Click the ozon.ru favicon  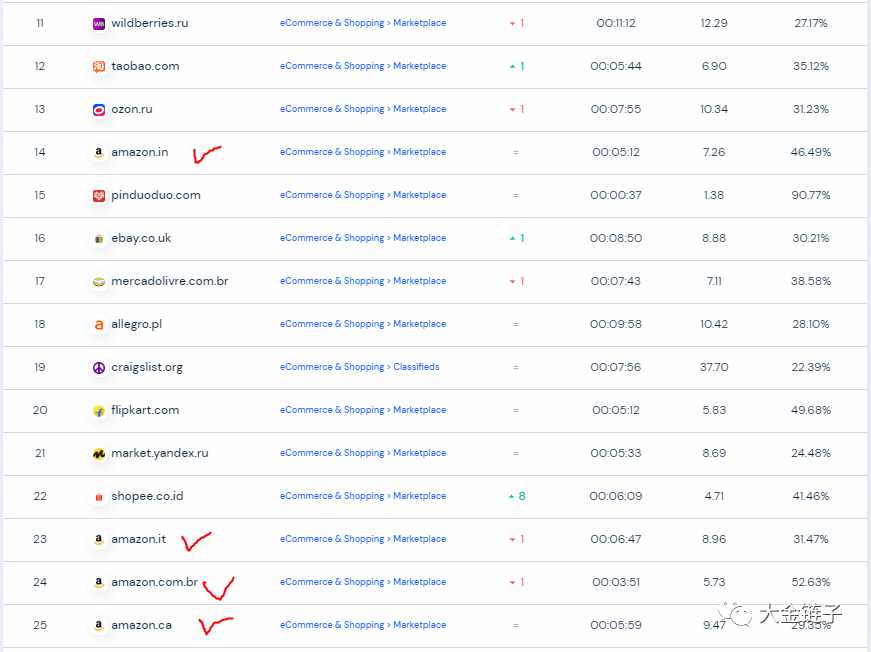[99, 109]
